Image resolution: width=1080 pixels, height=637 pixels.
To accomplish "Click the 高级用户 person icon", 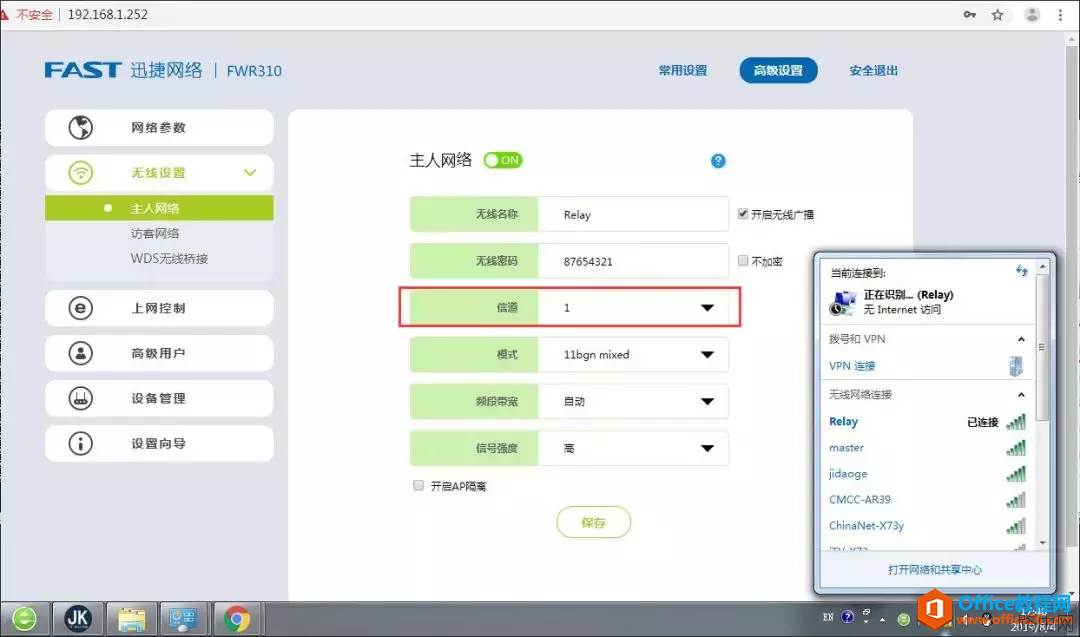I will (80, 353).
